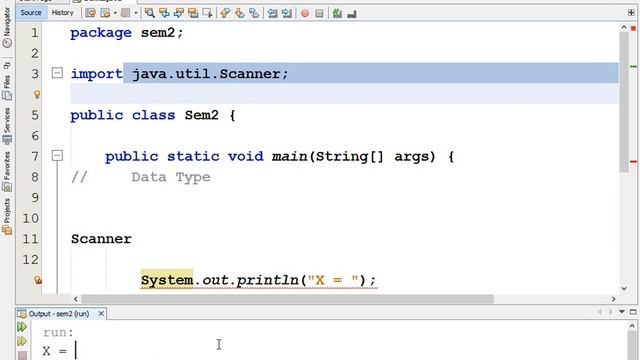Go to Previous Bookmark icon
Screen dimensions: 640x360
point(225,13)
